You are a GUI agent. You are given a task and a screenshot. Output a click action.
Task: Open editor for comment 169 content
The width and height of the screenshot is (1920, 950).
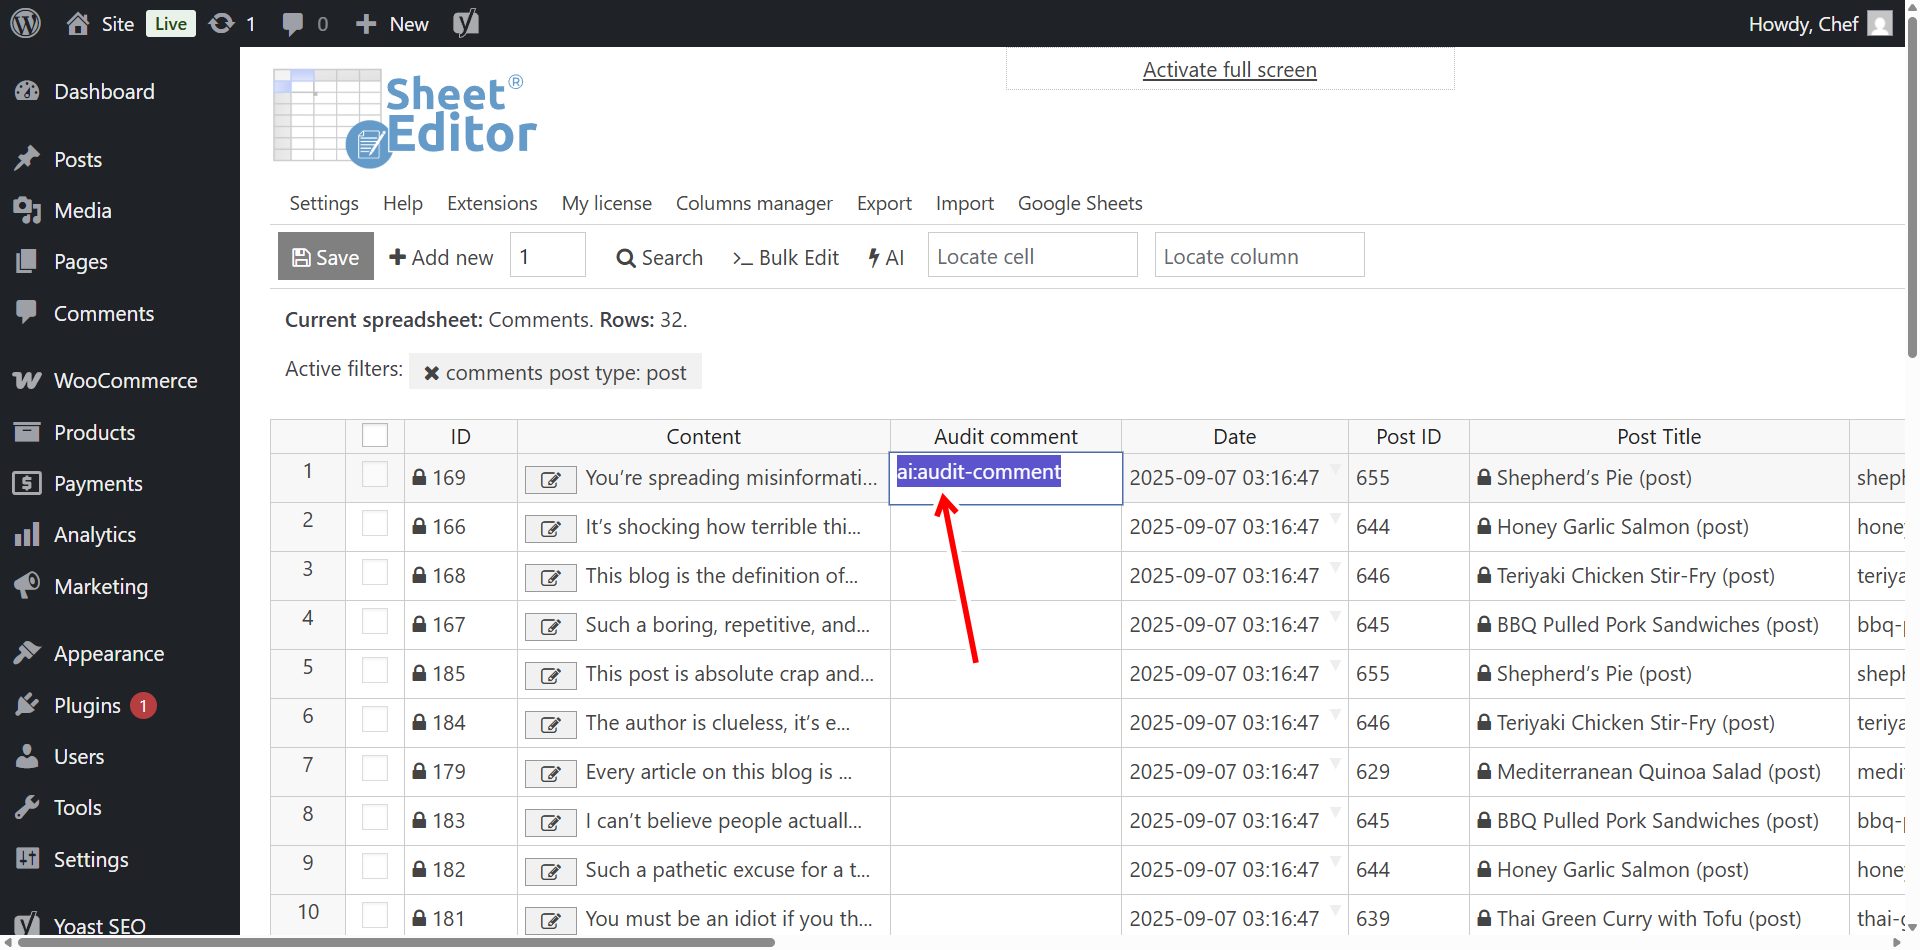[551, 479]
